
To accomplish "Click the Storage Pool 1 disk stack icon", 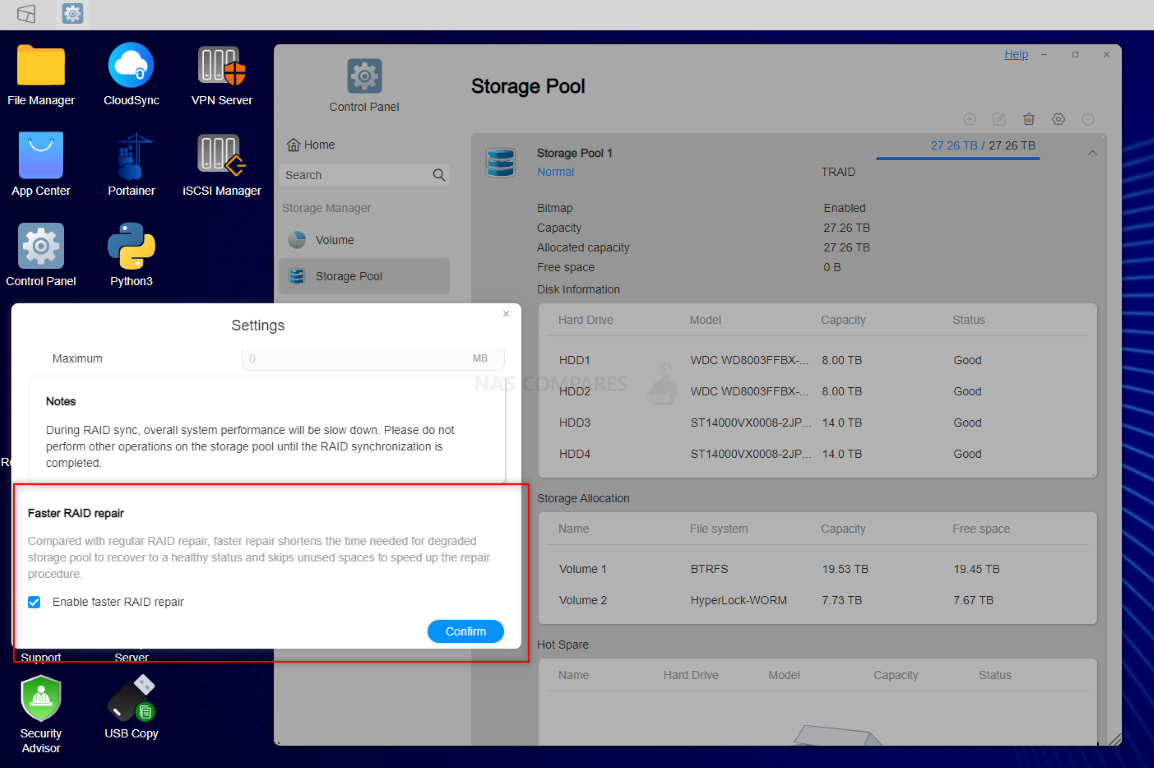I will coord(500,162).
